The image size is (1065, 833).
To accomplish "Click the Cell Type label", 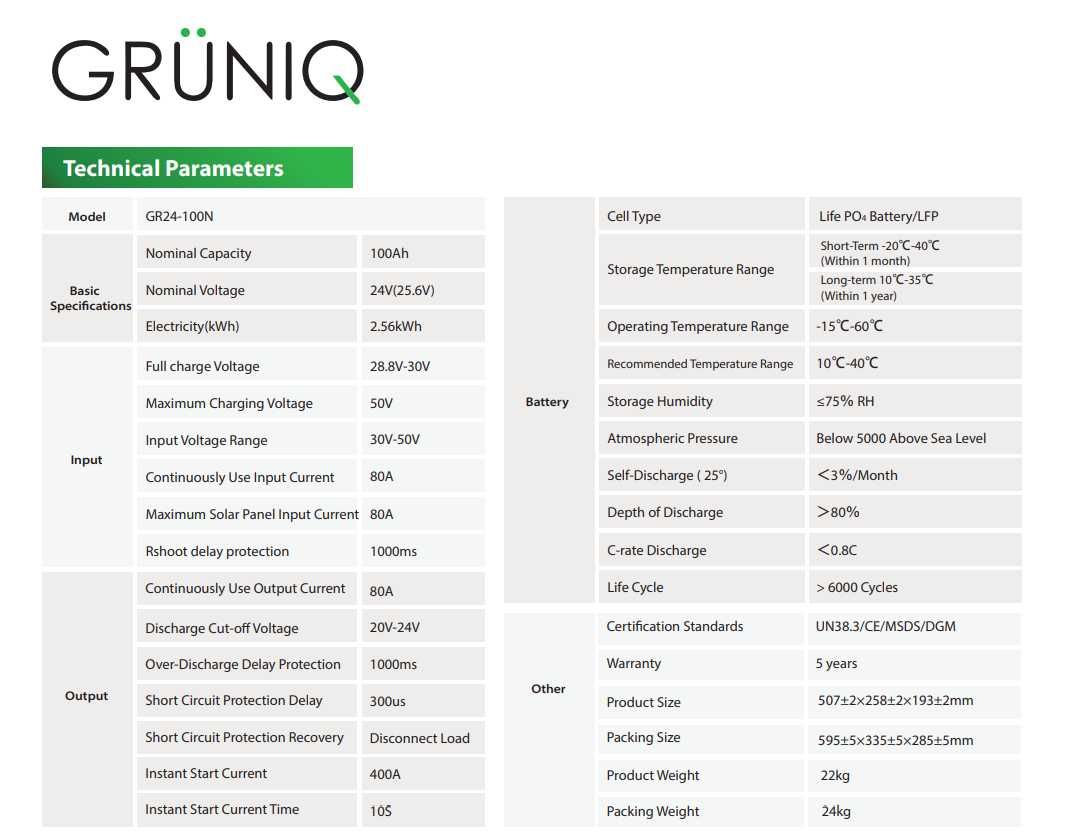I will coord(634,216).
